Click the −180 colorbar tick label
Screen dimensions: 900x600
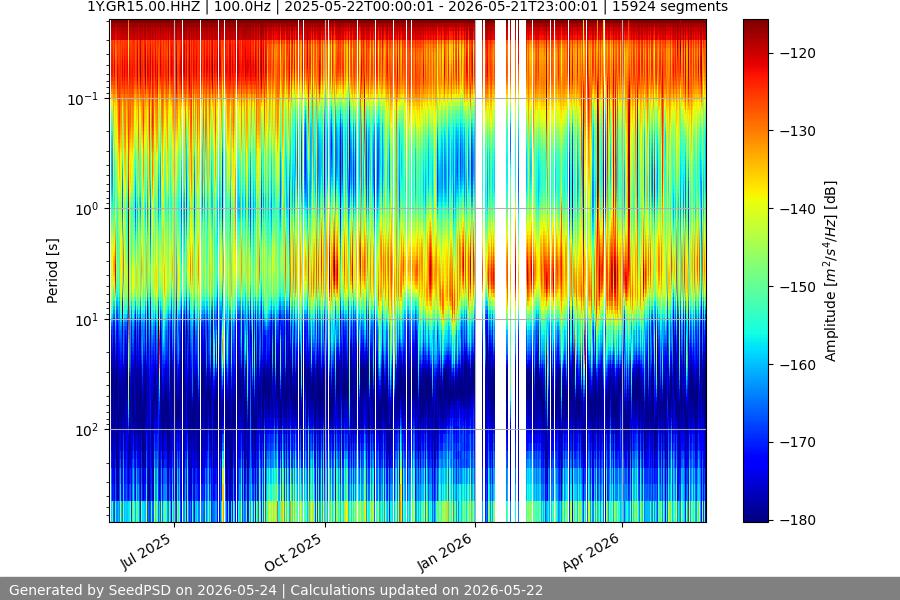pos(798,520)
